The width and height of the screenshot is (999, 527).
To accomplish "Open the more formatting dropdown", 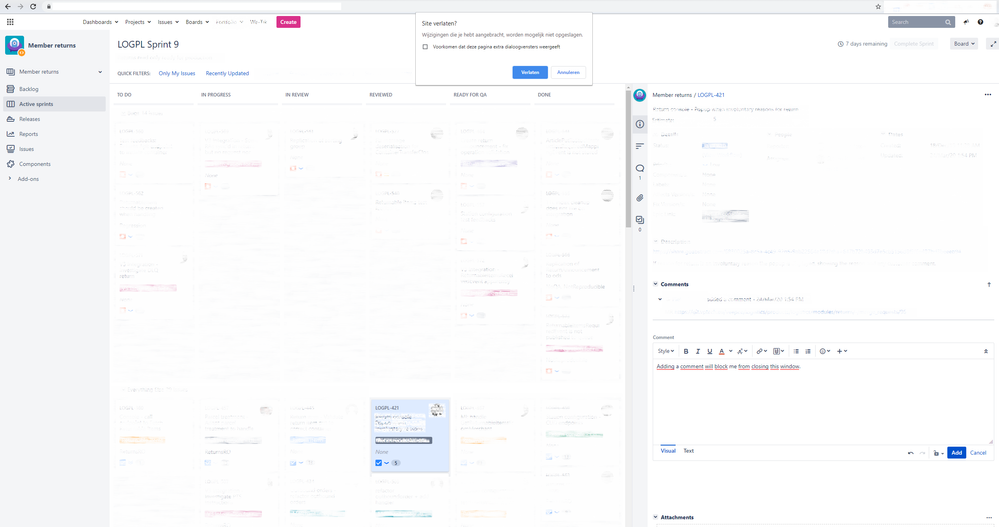I will click(742, 351).
